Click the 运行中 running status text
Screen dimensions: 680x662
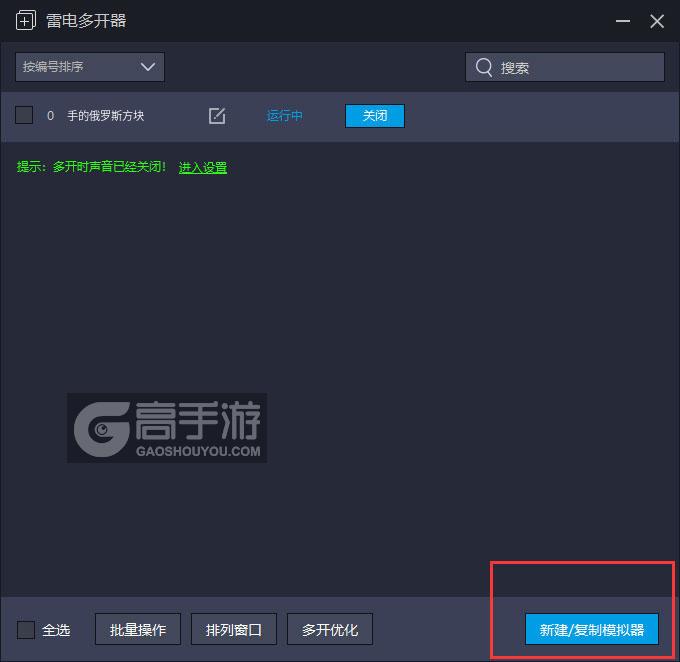point(284,116)
